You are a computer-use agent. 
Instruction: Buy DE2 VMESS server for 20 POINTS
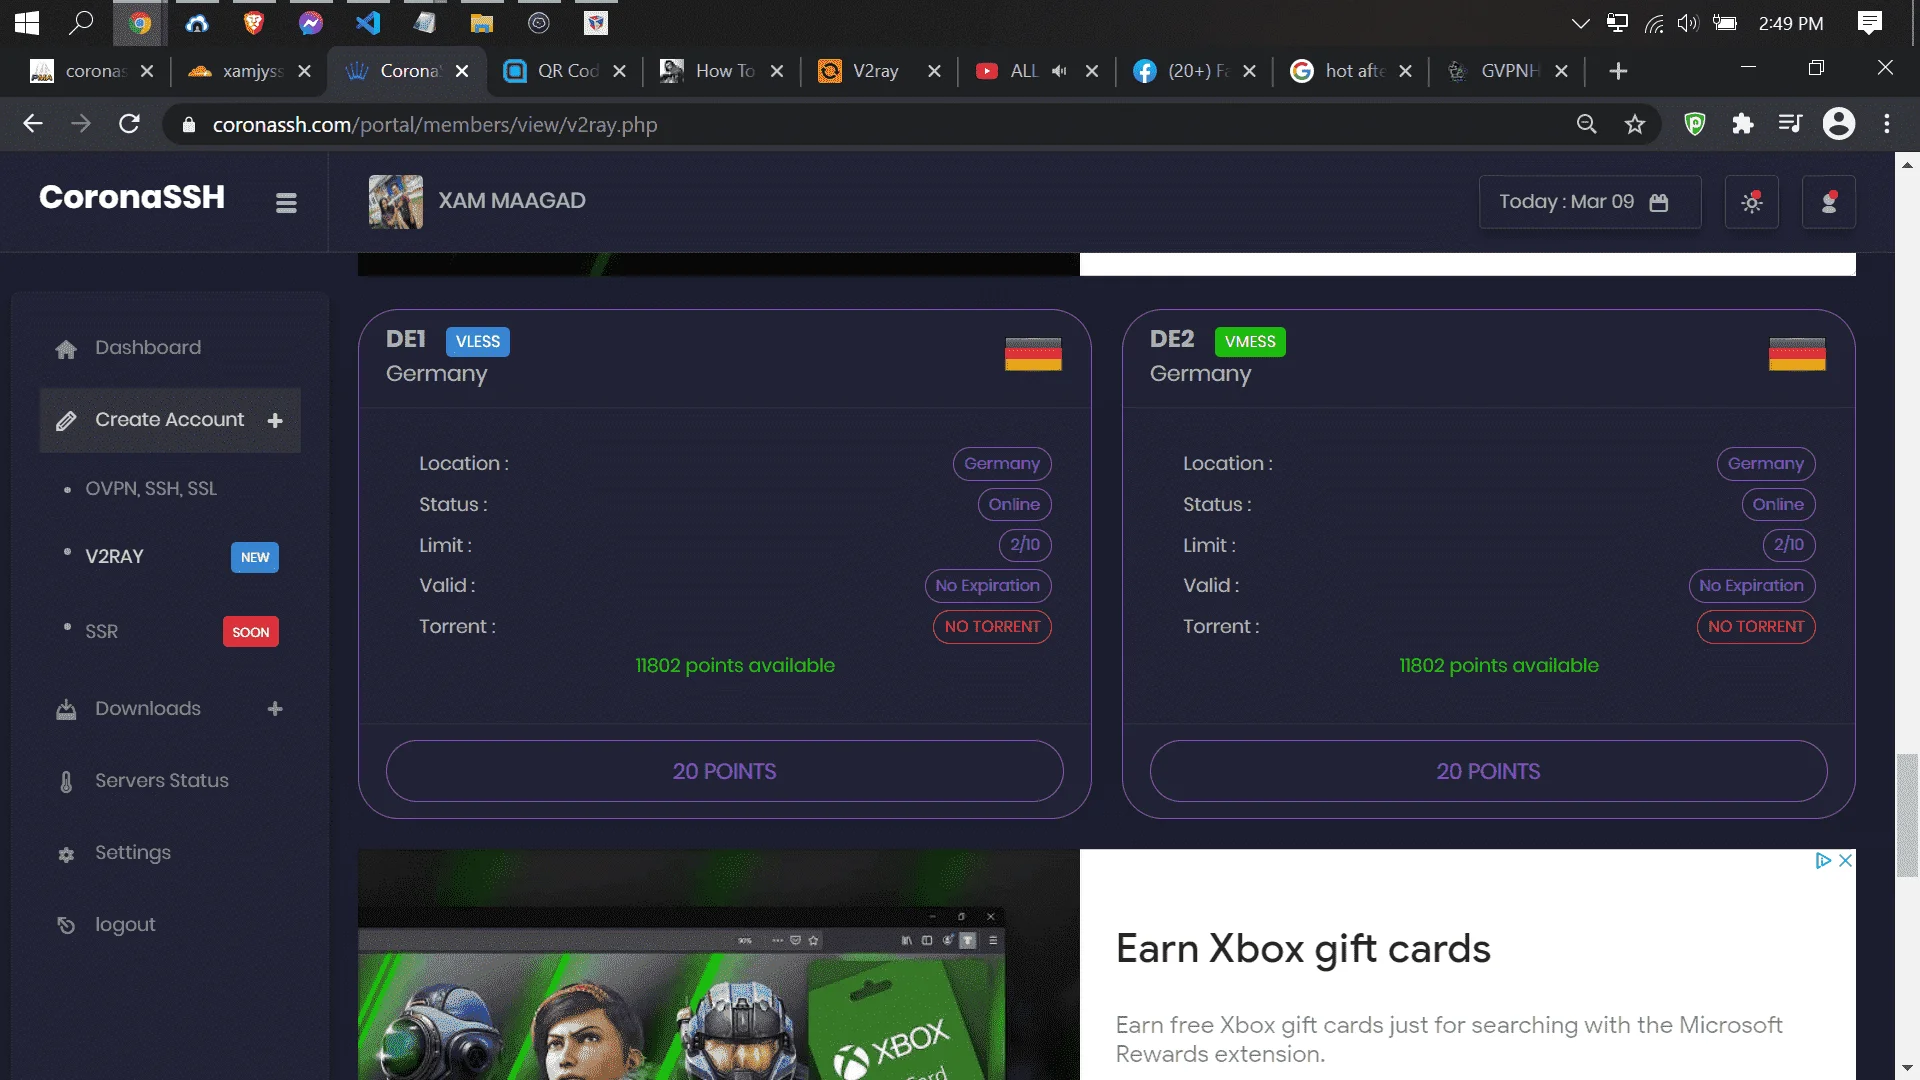pyautogui.click(x=1488, y=771)
